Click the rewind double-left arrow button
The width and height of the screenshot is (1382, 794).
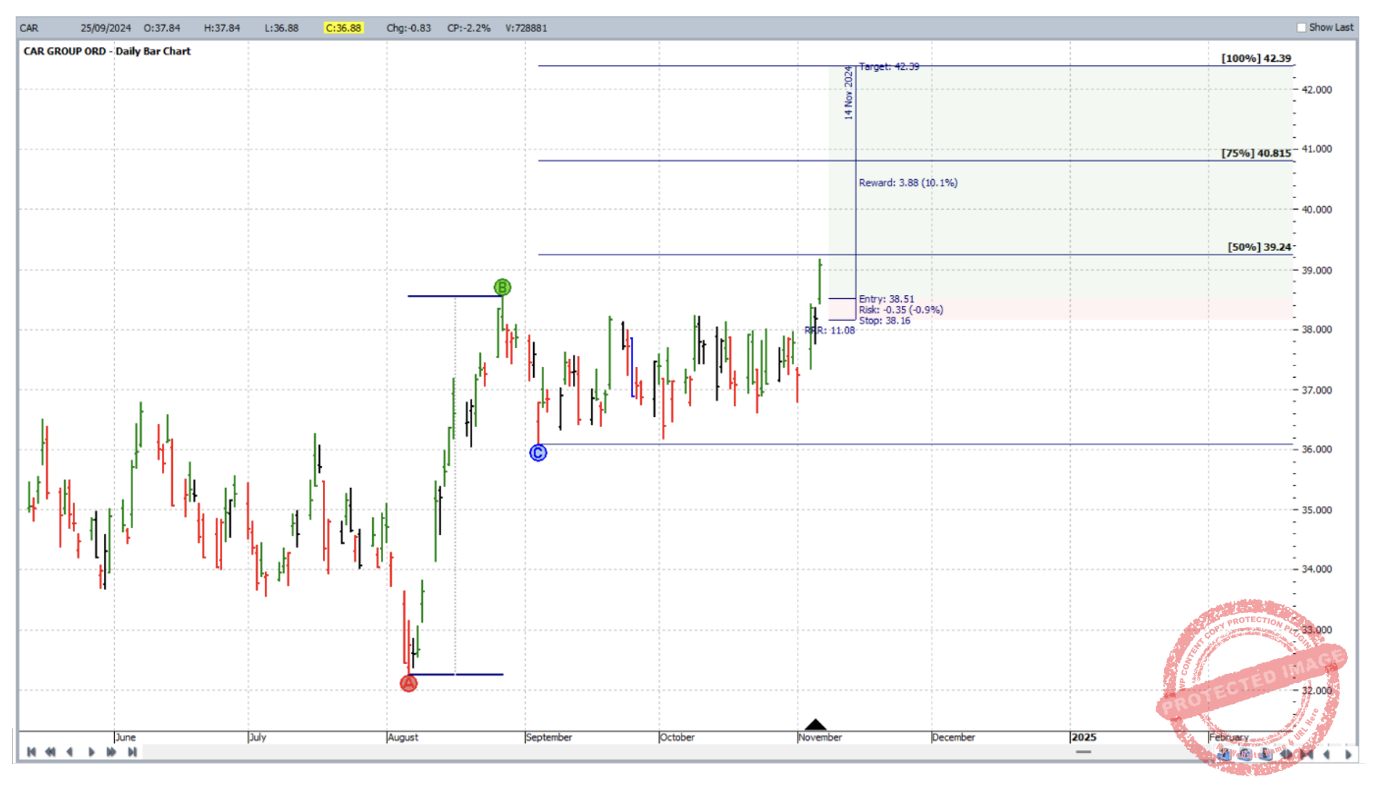pyautogui.click(x=50, y=752)
